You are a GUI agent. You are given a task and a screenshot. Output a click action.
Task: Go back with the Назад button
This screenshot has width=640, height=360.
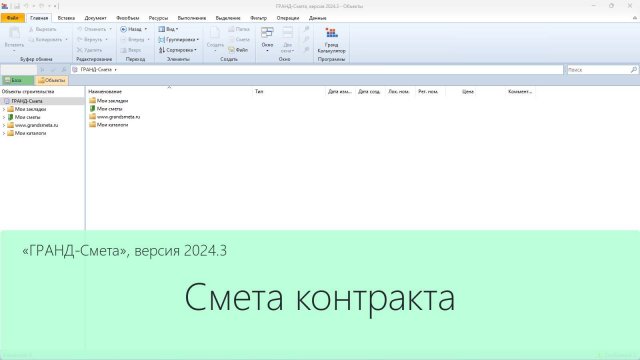131,29
